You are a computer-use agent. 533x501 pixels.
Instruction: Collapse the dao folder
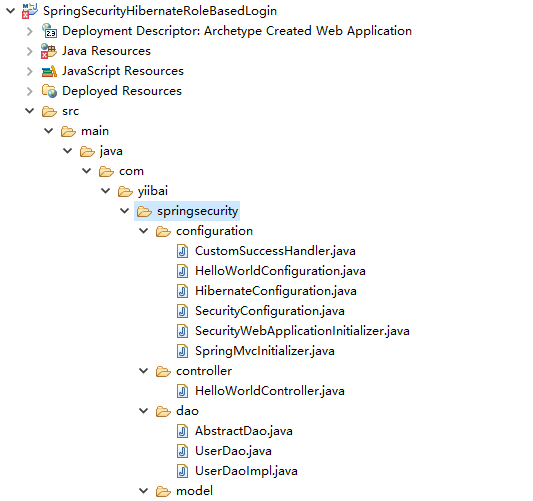(144, 411)
